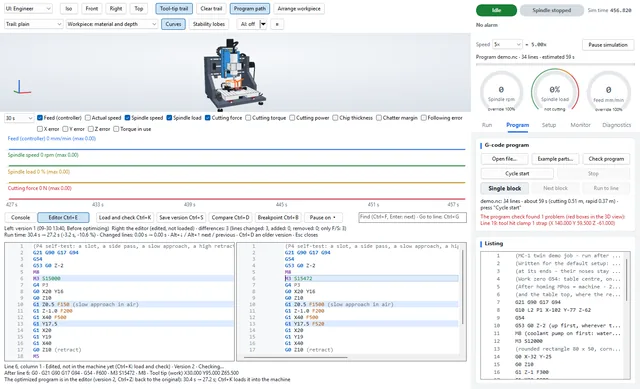Check the X error box
This screenshot has width=640, height=389.
click(x=40, y=129)
